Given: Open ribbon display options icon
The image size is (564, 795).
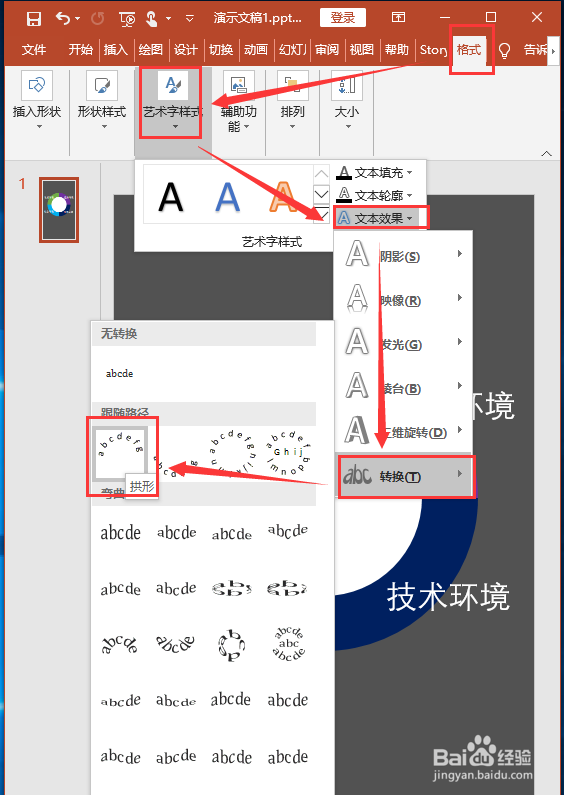Looking at the screenshot, I should pyautogui.click(x=399, y=18).
